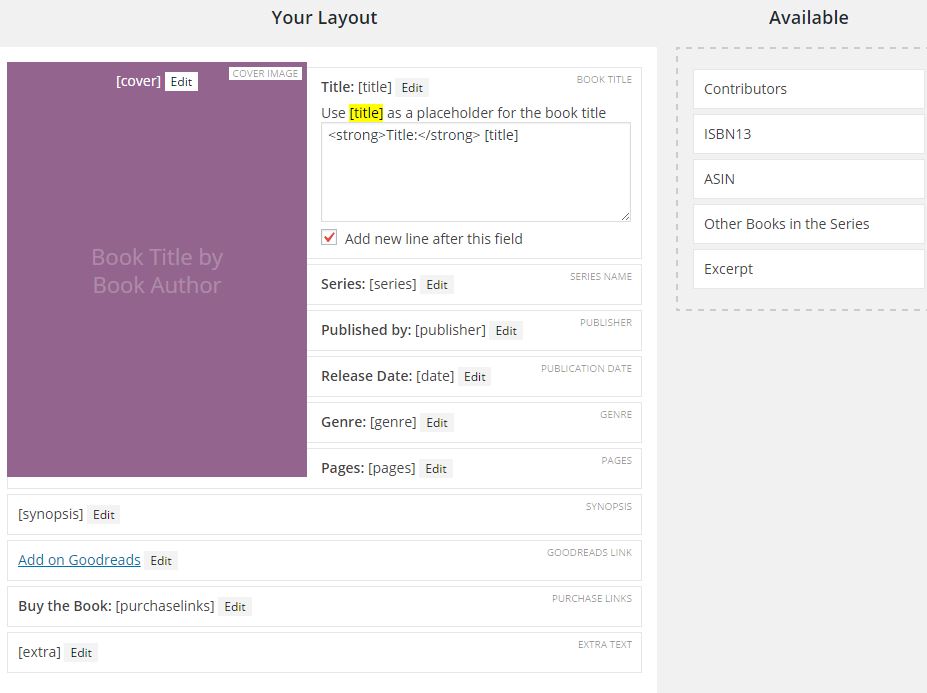Click the Edit button next to [cover]
927x693 pixels.
[x=181, y=82]
